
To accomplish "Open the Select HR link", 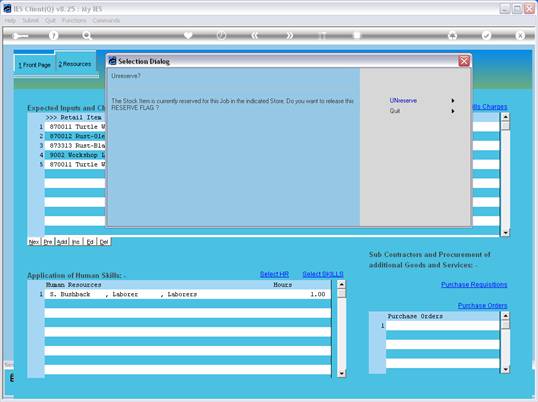I will (274, 274).
